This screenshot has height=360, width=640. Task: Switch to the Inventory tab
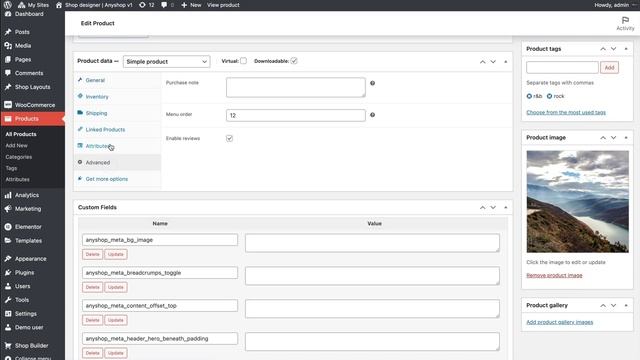[118, 97]
